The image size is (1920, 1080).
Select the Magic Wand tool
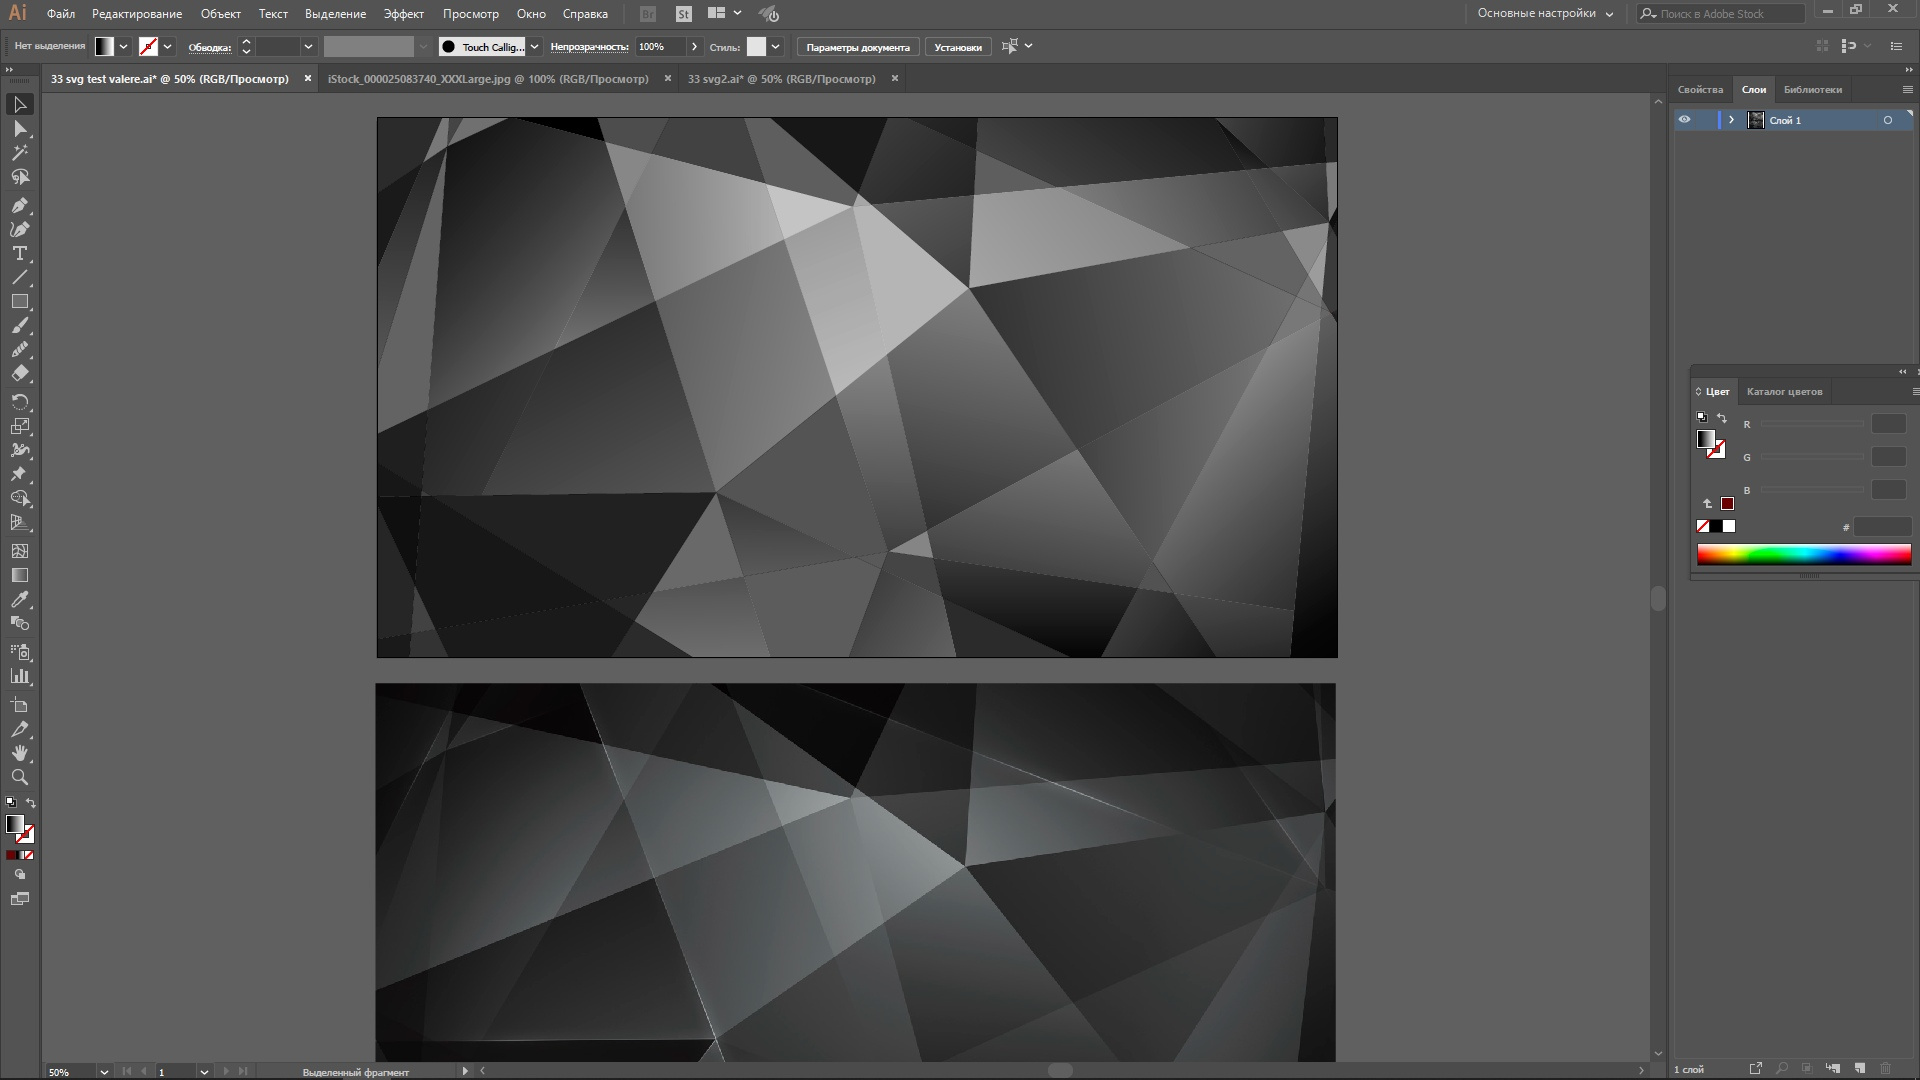click(20, 153)
